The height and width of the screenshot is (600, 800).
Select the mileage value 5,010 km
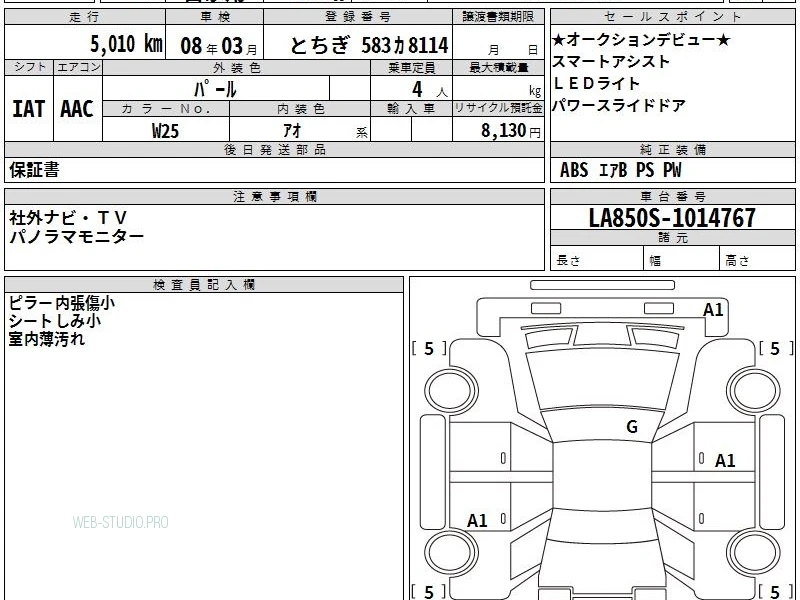(126, 44)
